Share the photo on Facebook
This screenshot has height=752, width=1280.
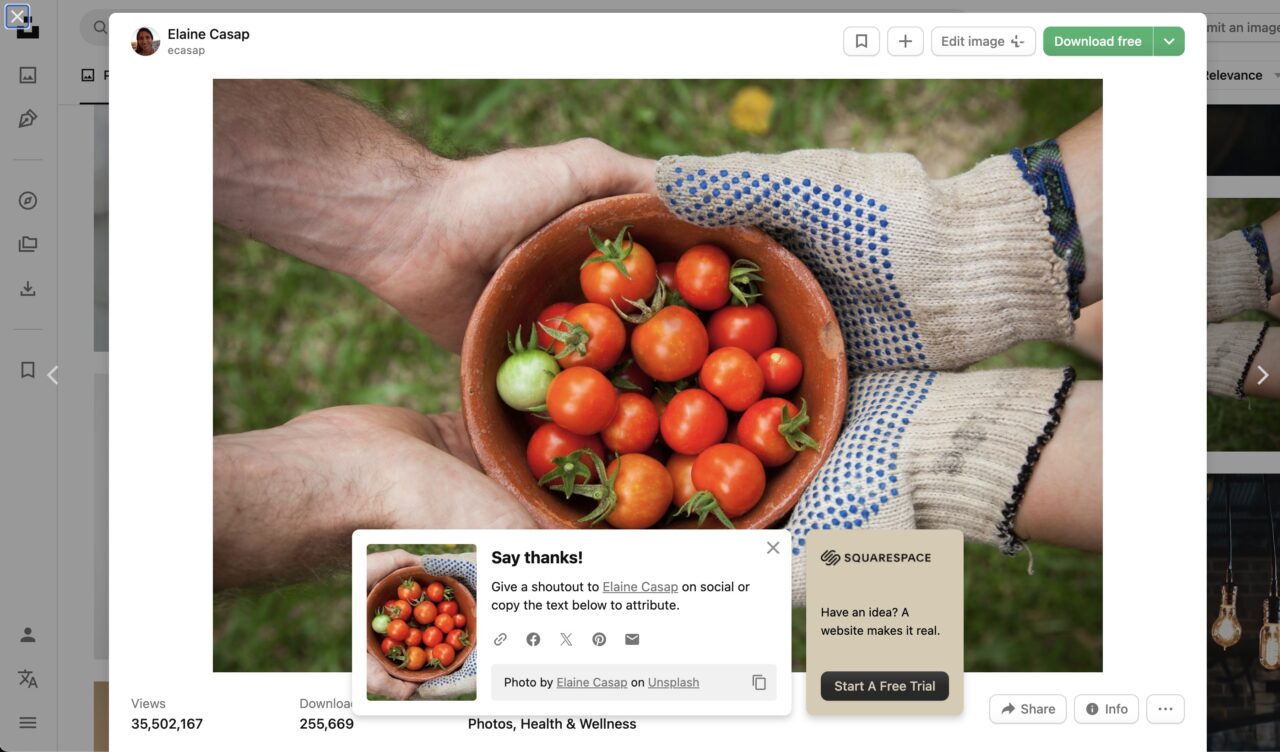click(x=533, y=639)
